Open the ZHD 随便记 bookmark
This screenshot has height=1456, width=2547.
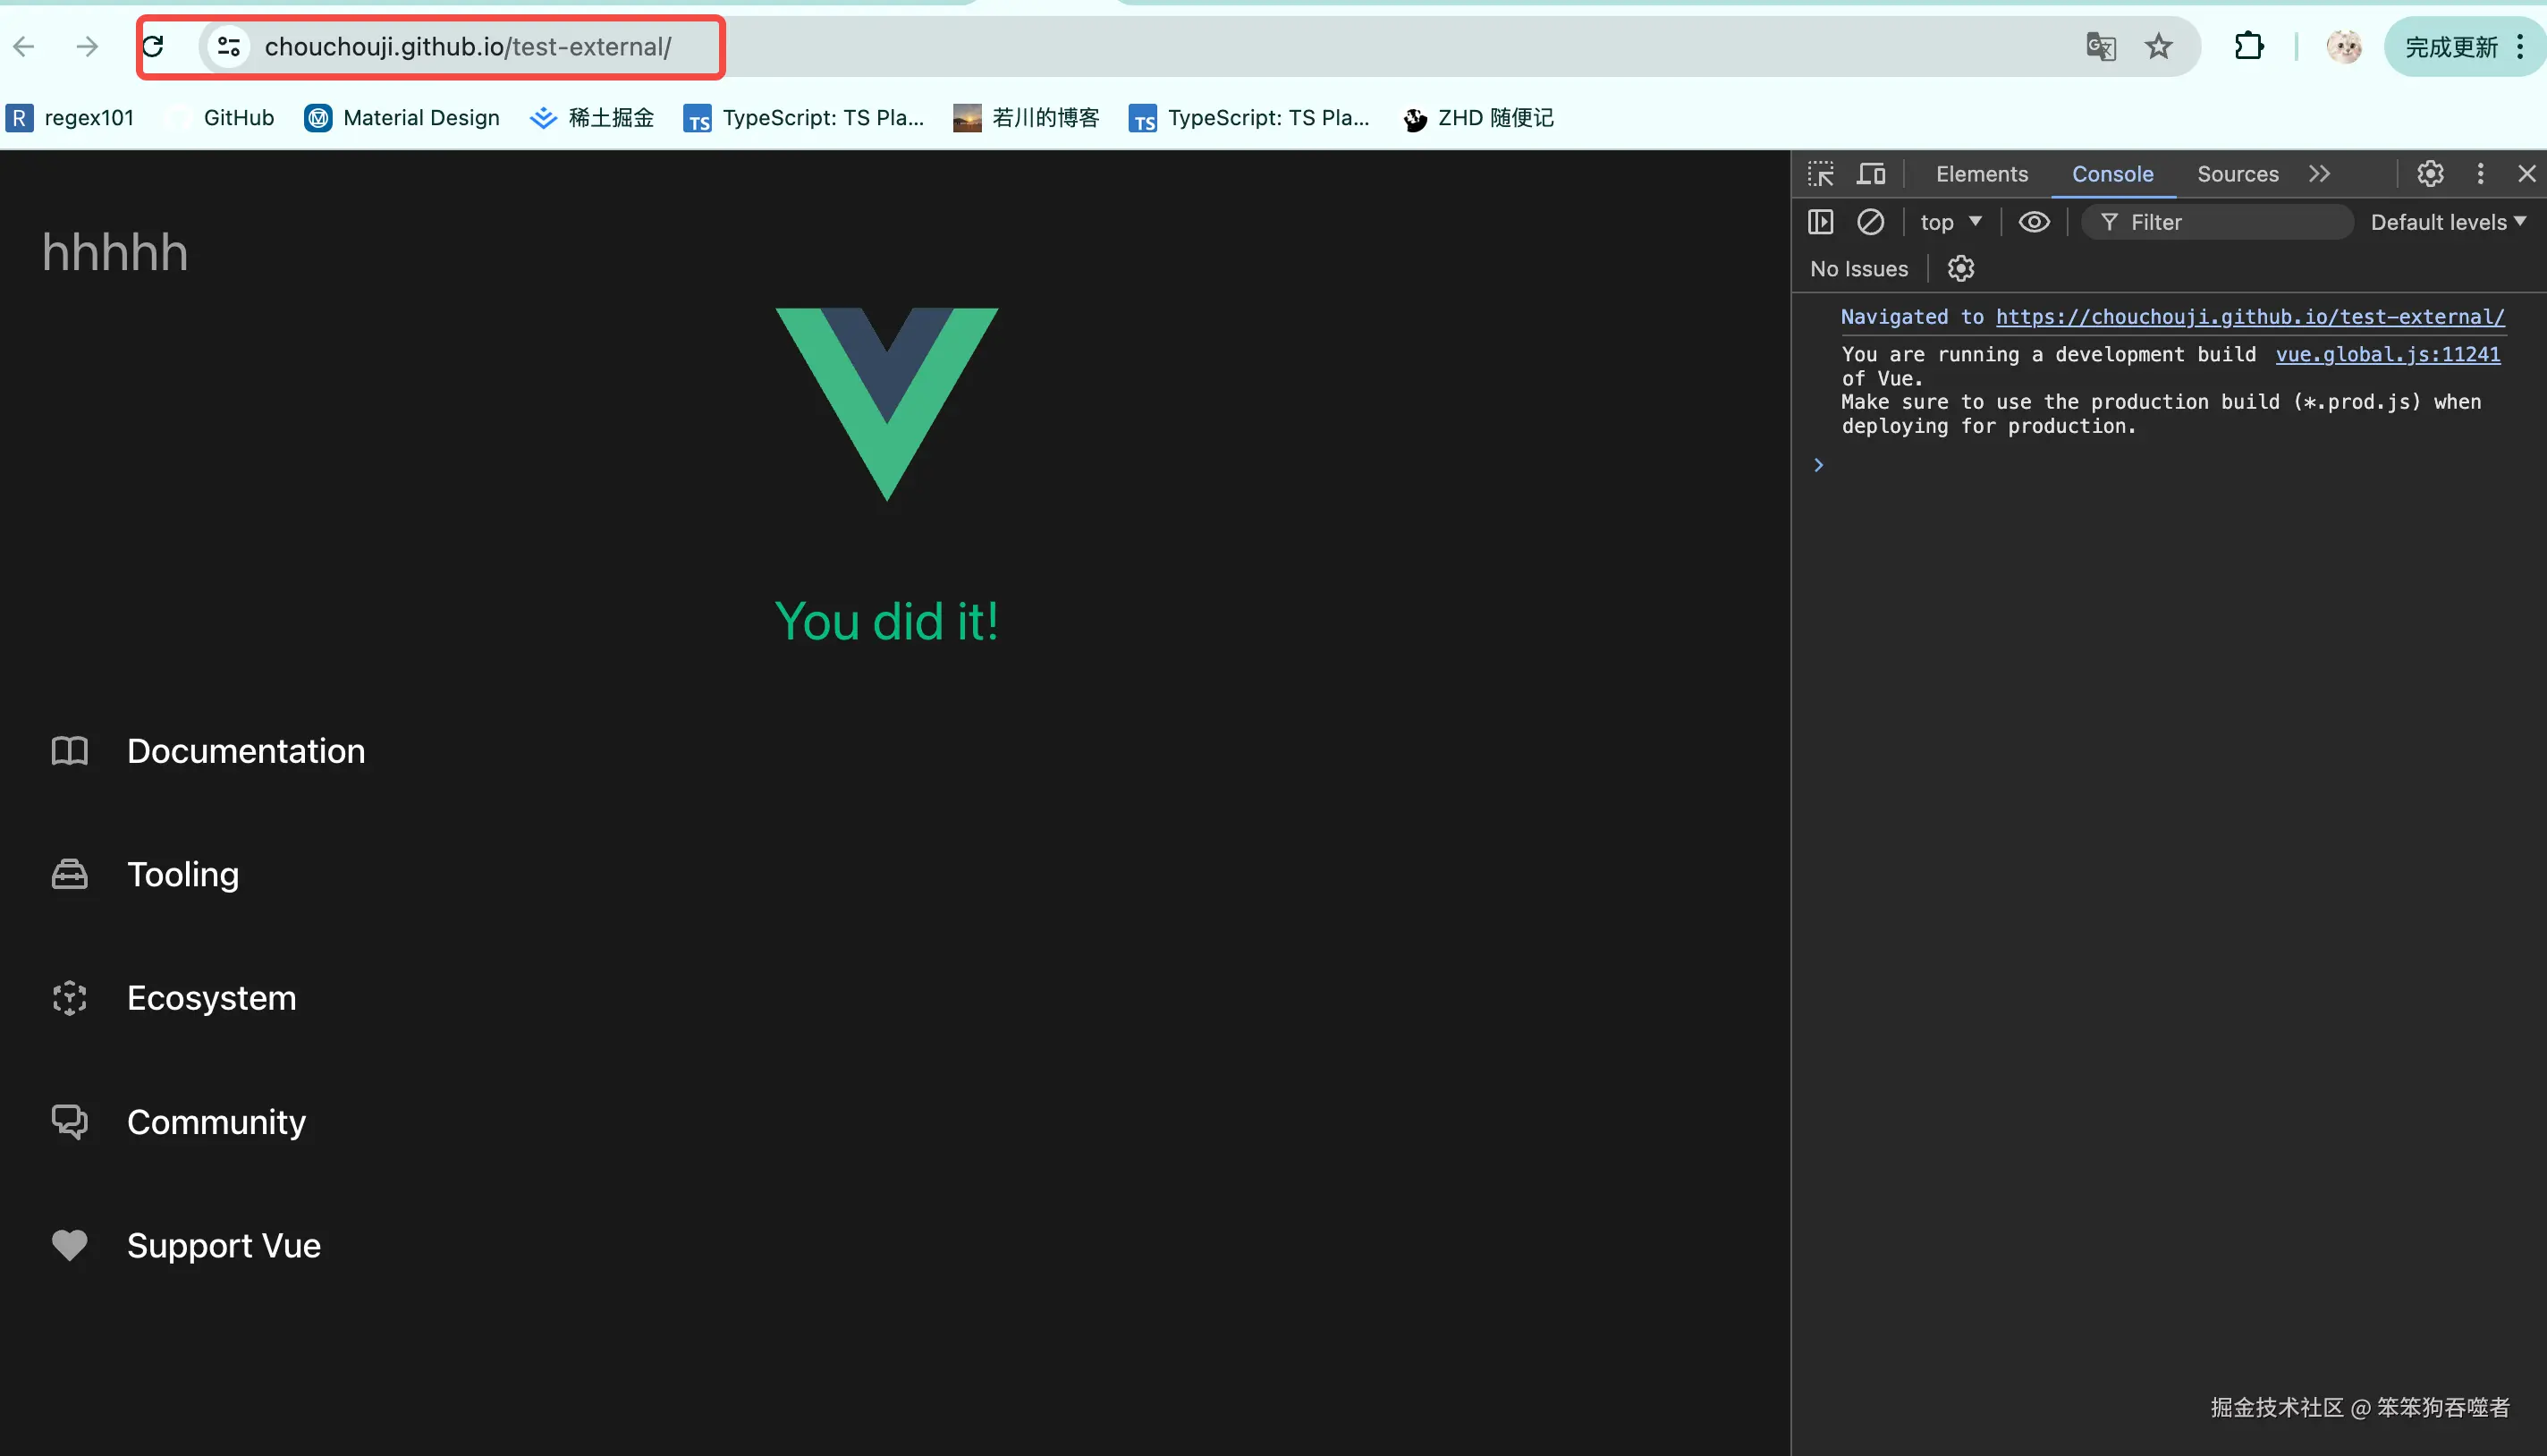click(1479, 118)
